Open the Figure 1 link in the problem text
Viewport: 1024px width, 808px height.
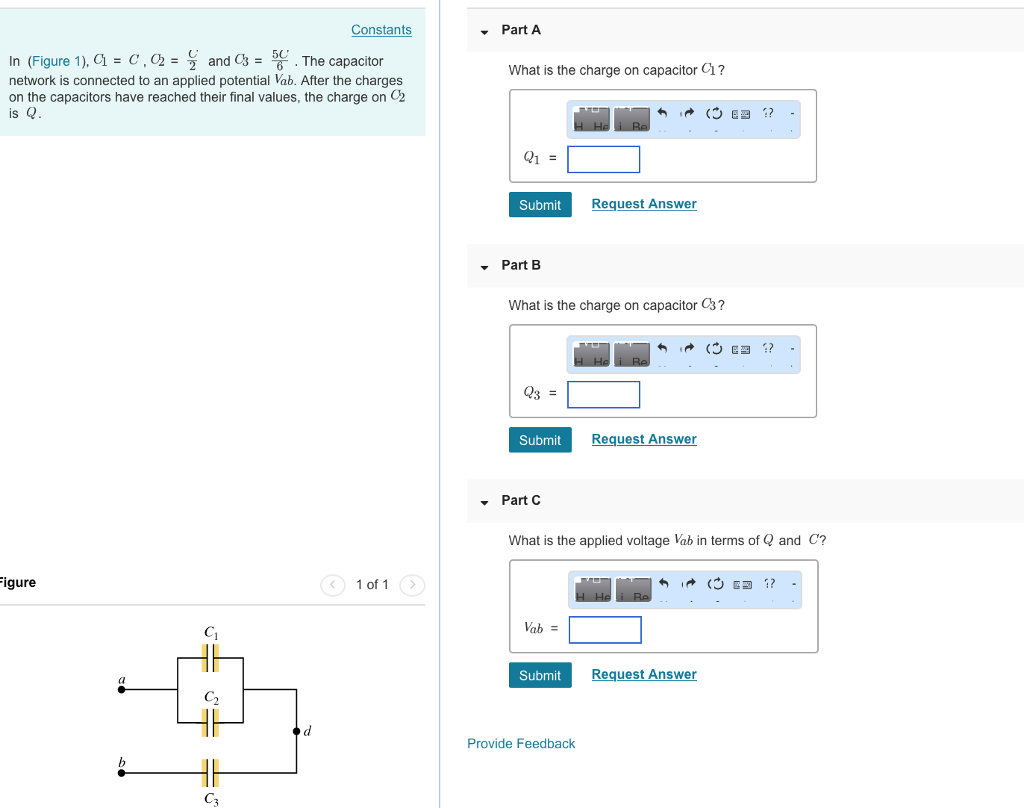(x=57, y=61)
